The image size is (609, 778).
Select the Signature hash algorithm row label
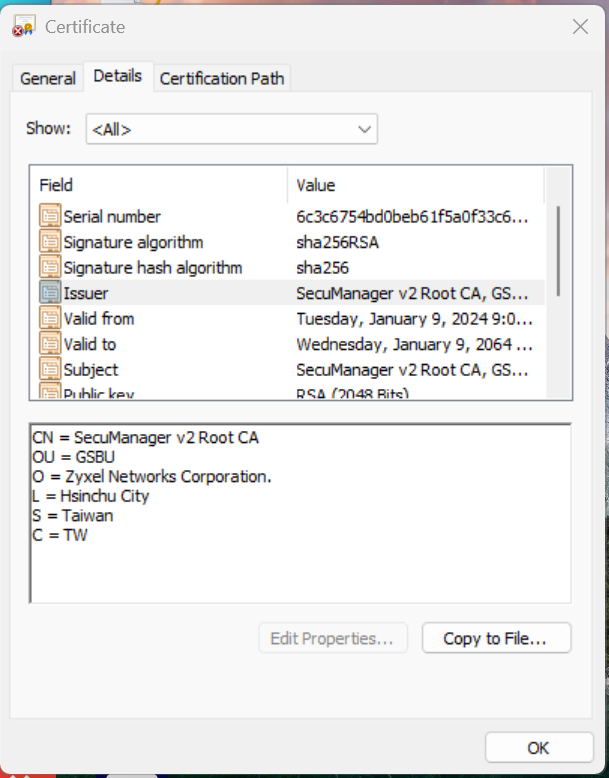pos(153,268)
